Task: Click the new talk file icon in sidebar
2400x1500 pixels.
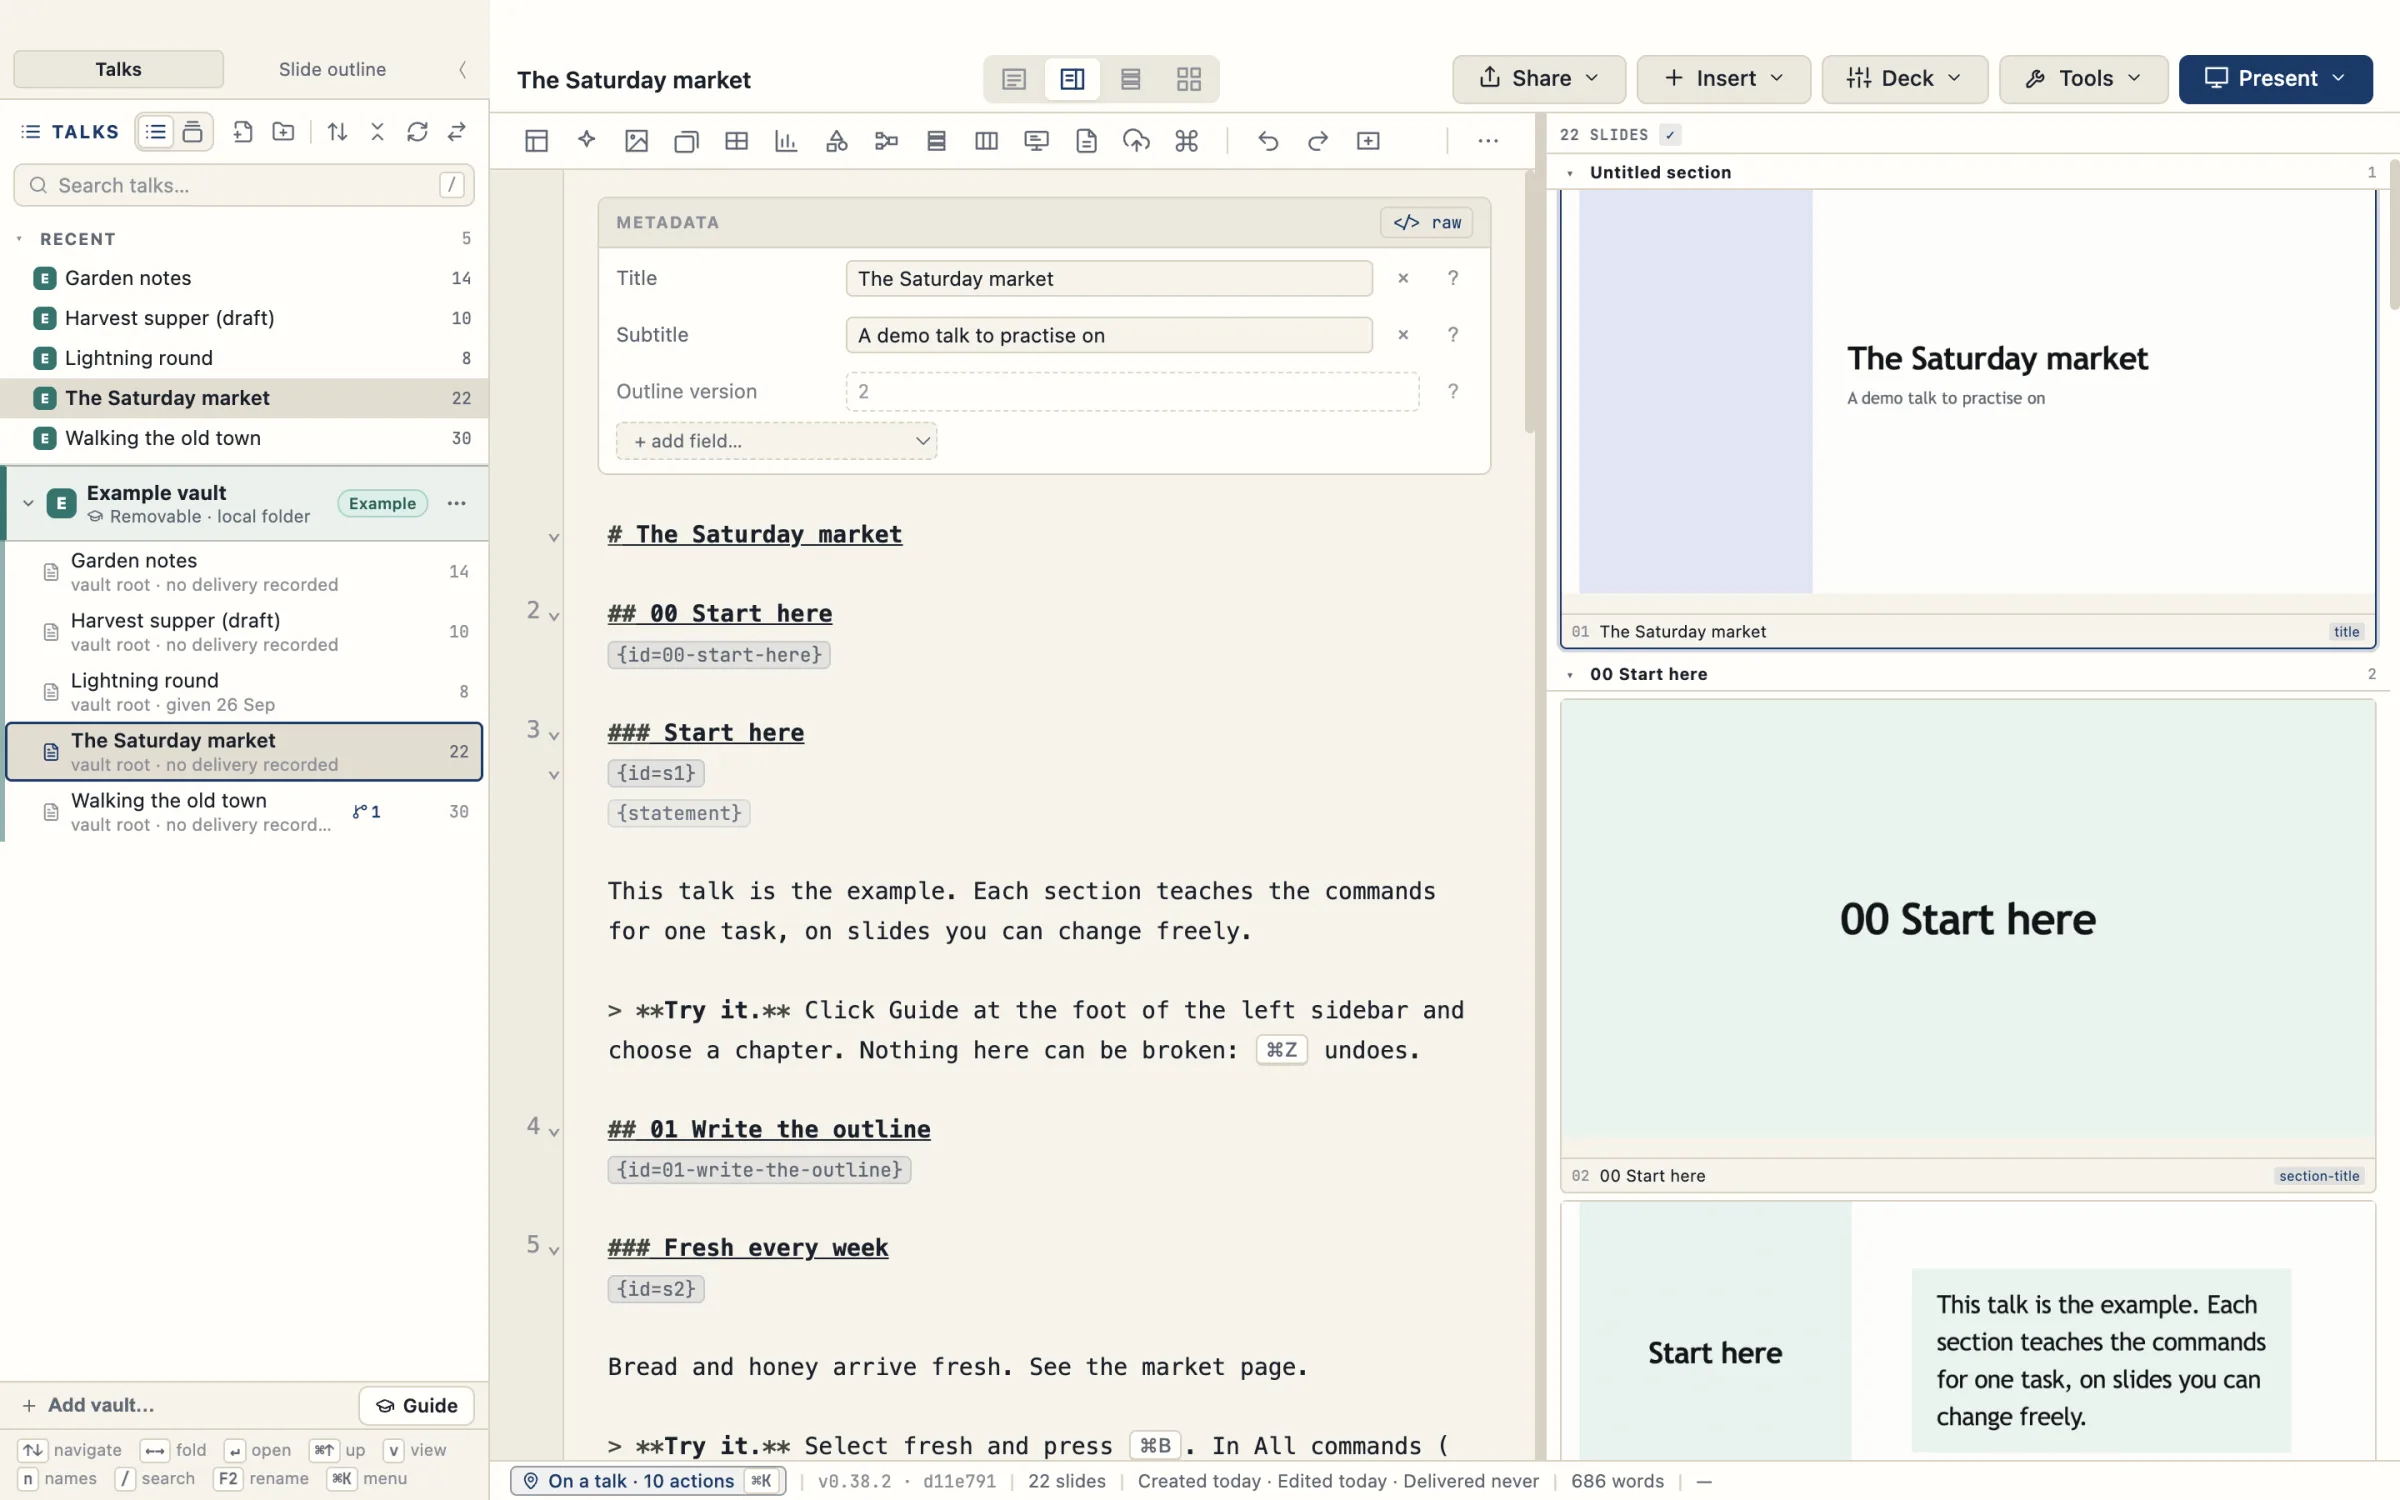Action: [242, 132]
